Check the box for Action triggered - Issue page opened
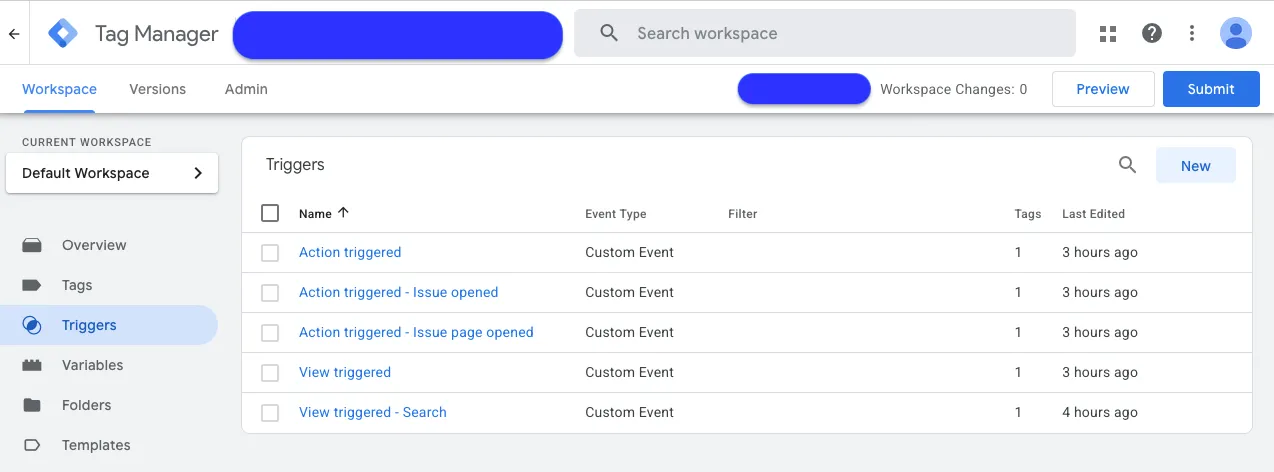1274x472 pixels. [270, 333]
